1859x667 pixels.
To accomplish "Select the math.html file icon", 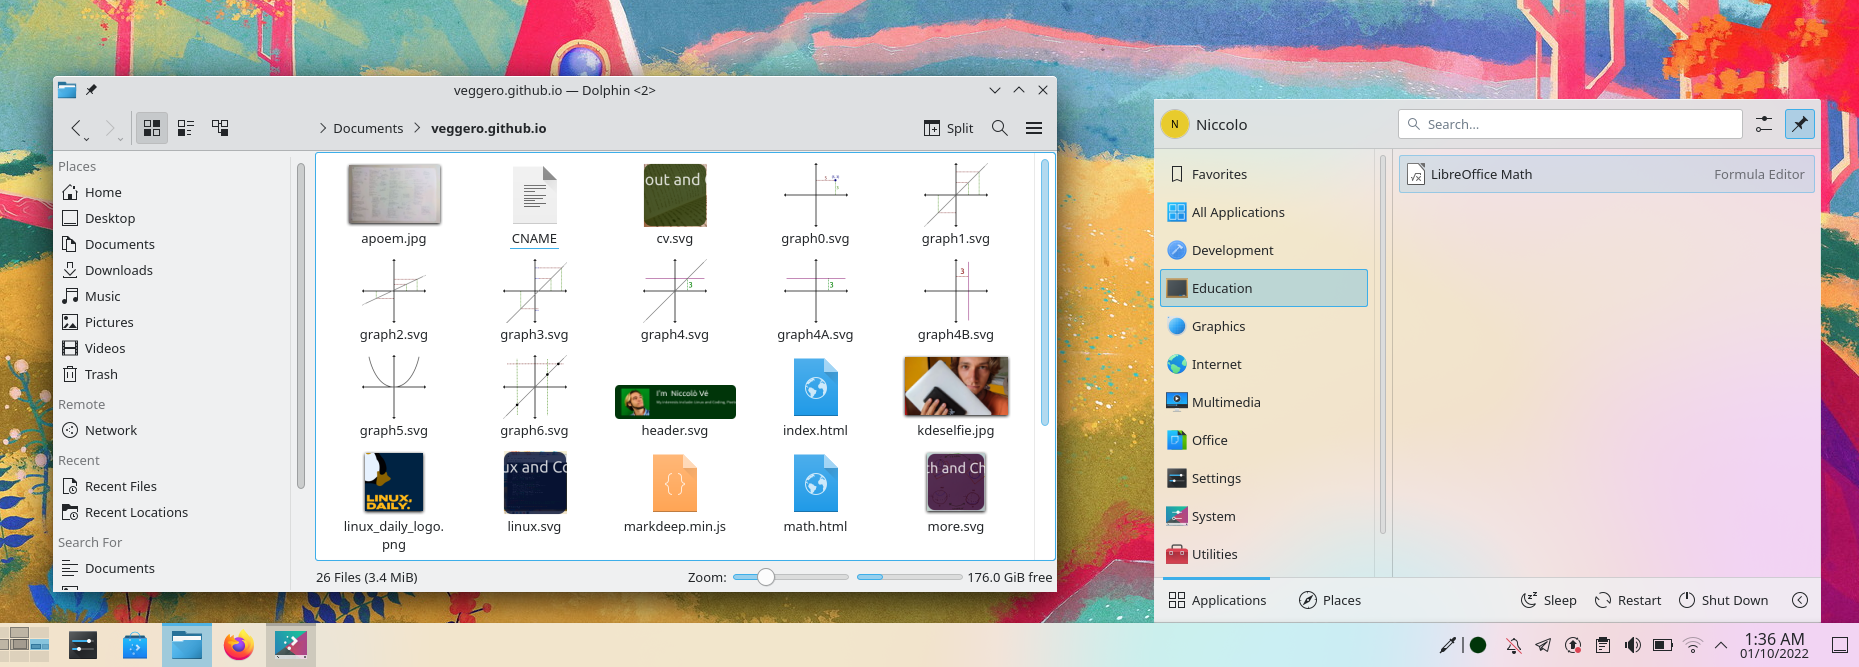I will (815, 483).
